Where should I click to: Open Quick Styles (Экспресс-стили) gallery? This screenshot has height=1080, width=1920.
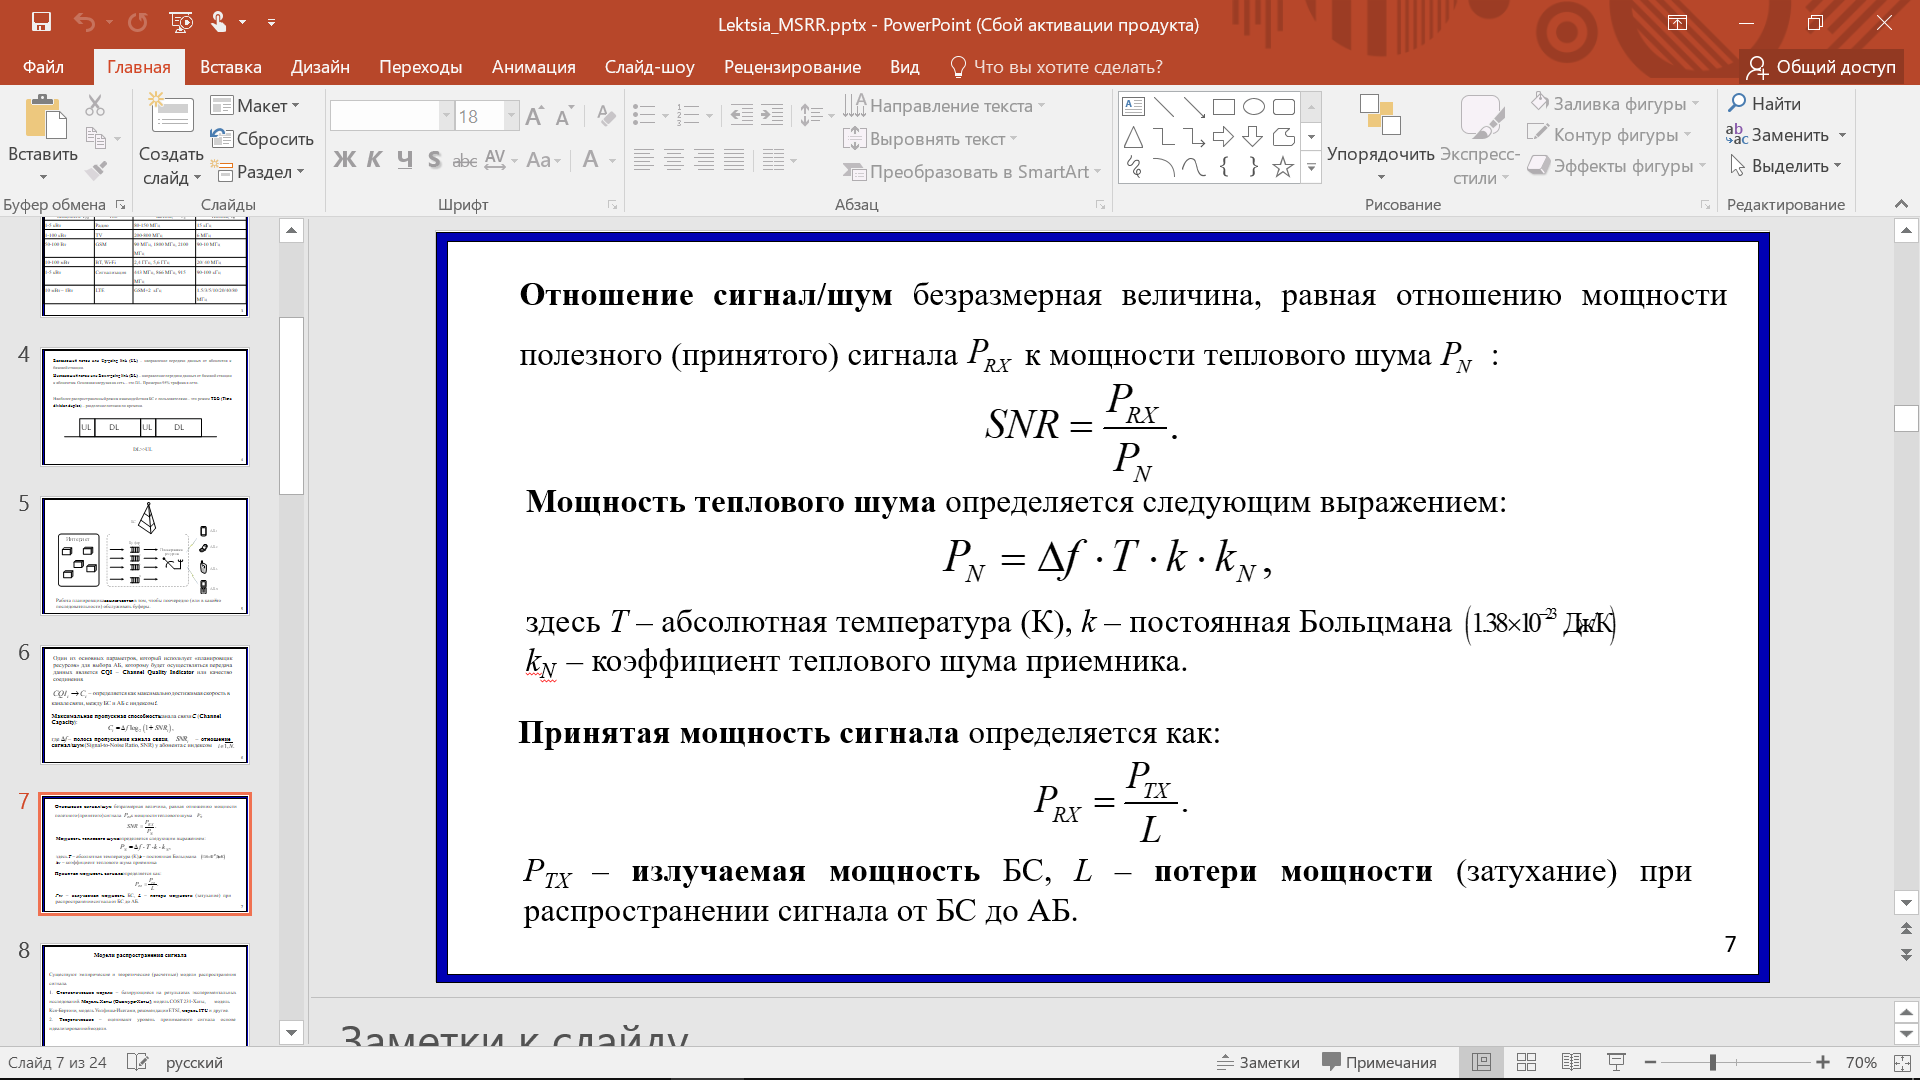click(1480, 138)
